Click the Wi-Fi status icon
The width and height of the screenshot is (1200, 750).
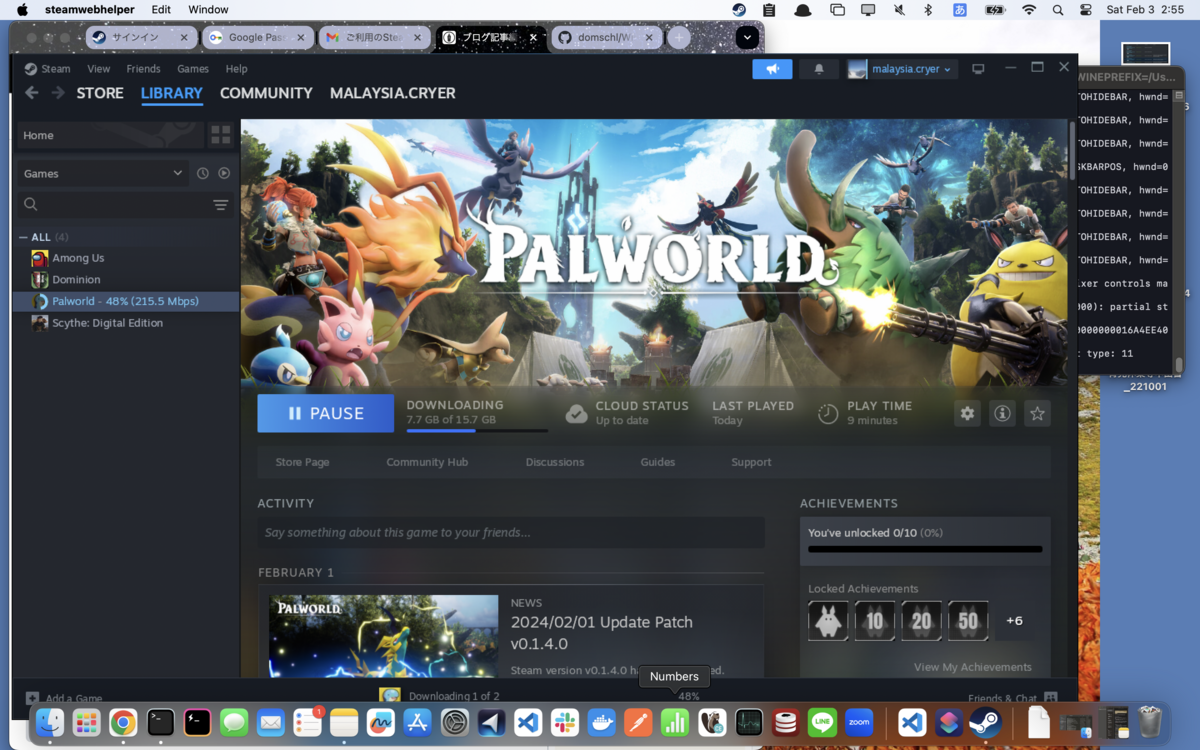1029,10
